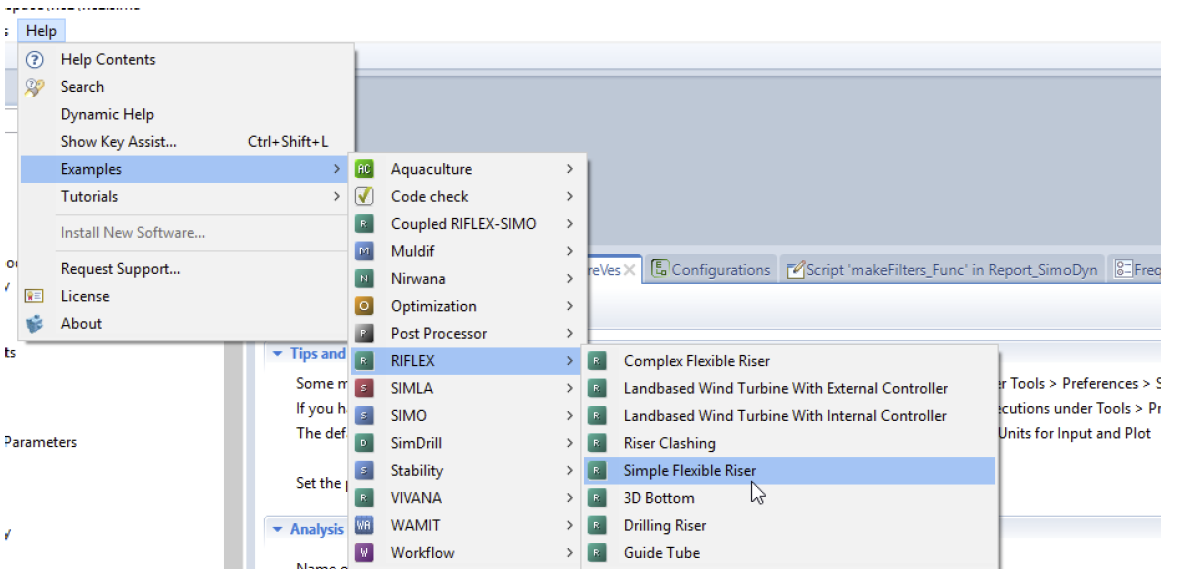Screen dimensions: 1191x569
Task: Click the Help Contents question mark icon
Action: pos(35,60)
